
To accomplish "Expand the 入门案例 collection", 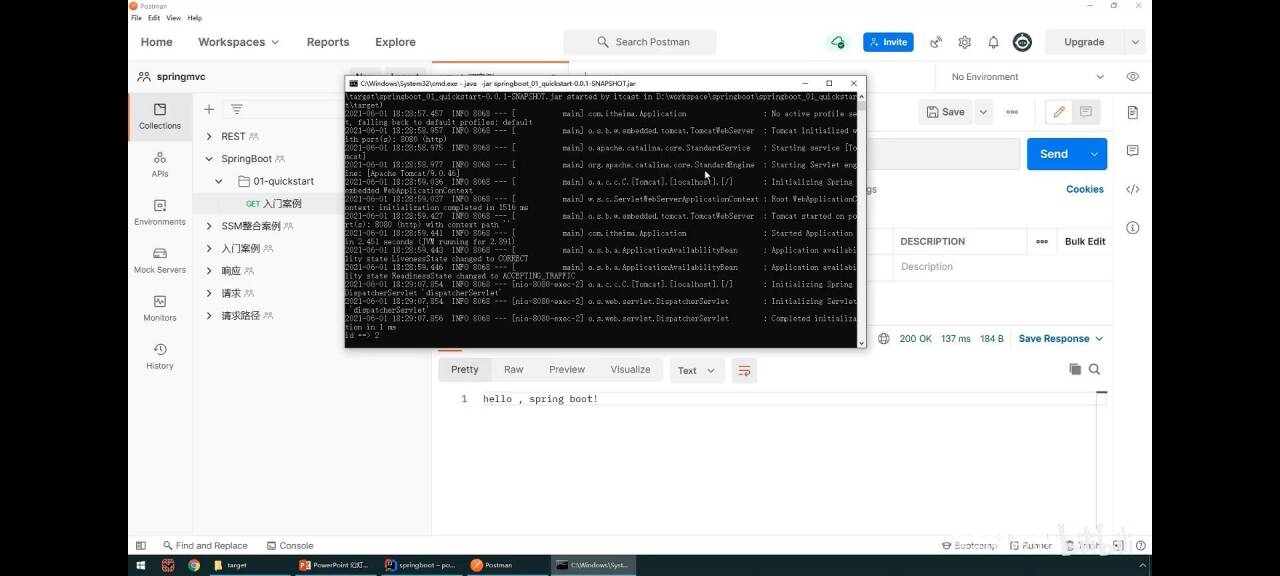I will click(x=209, y=248).
